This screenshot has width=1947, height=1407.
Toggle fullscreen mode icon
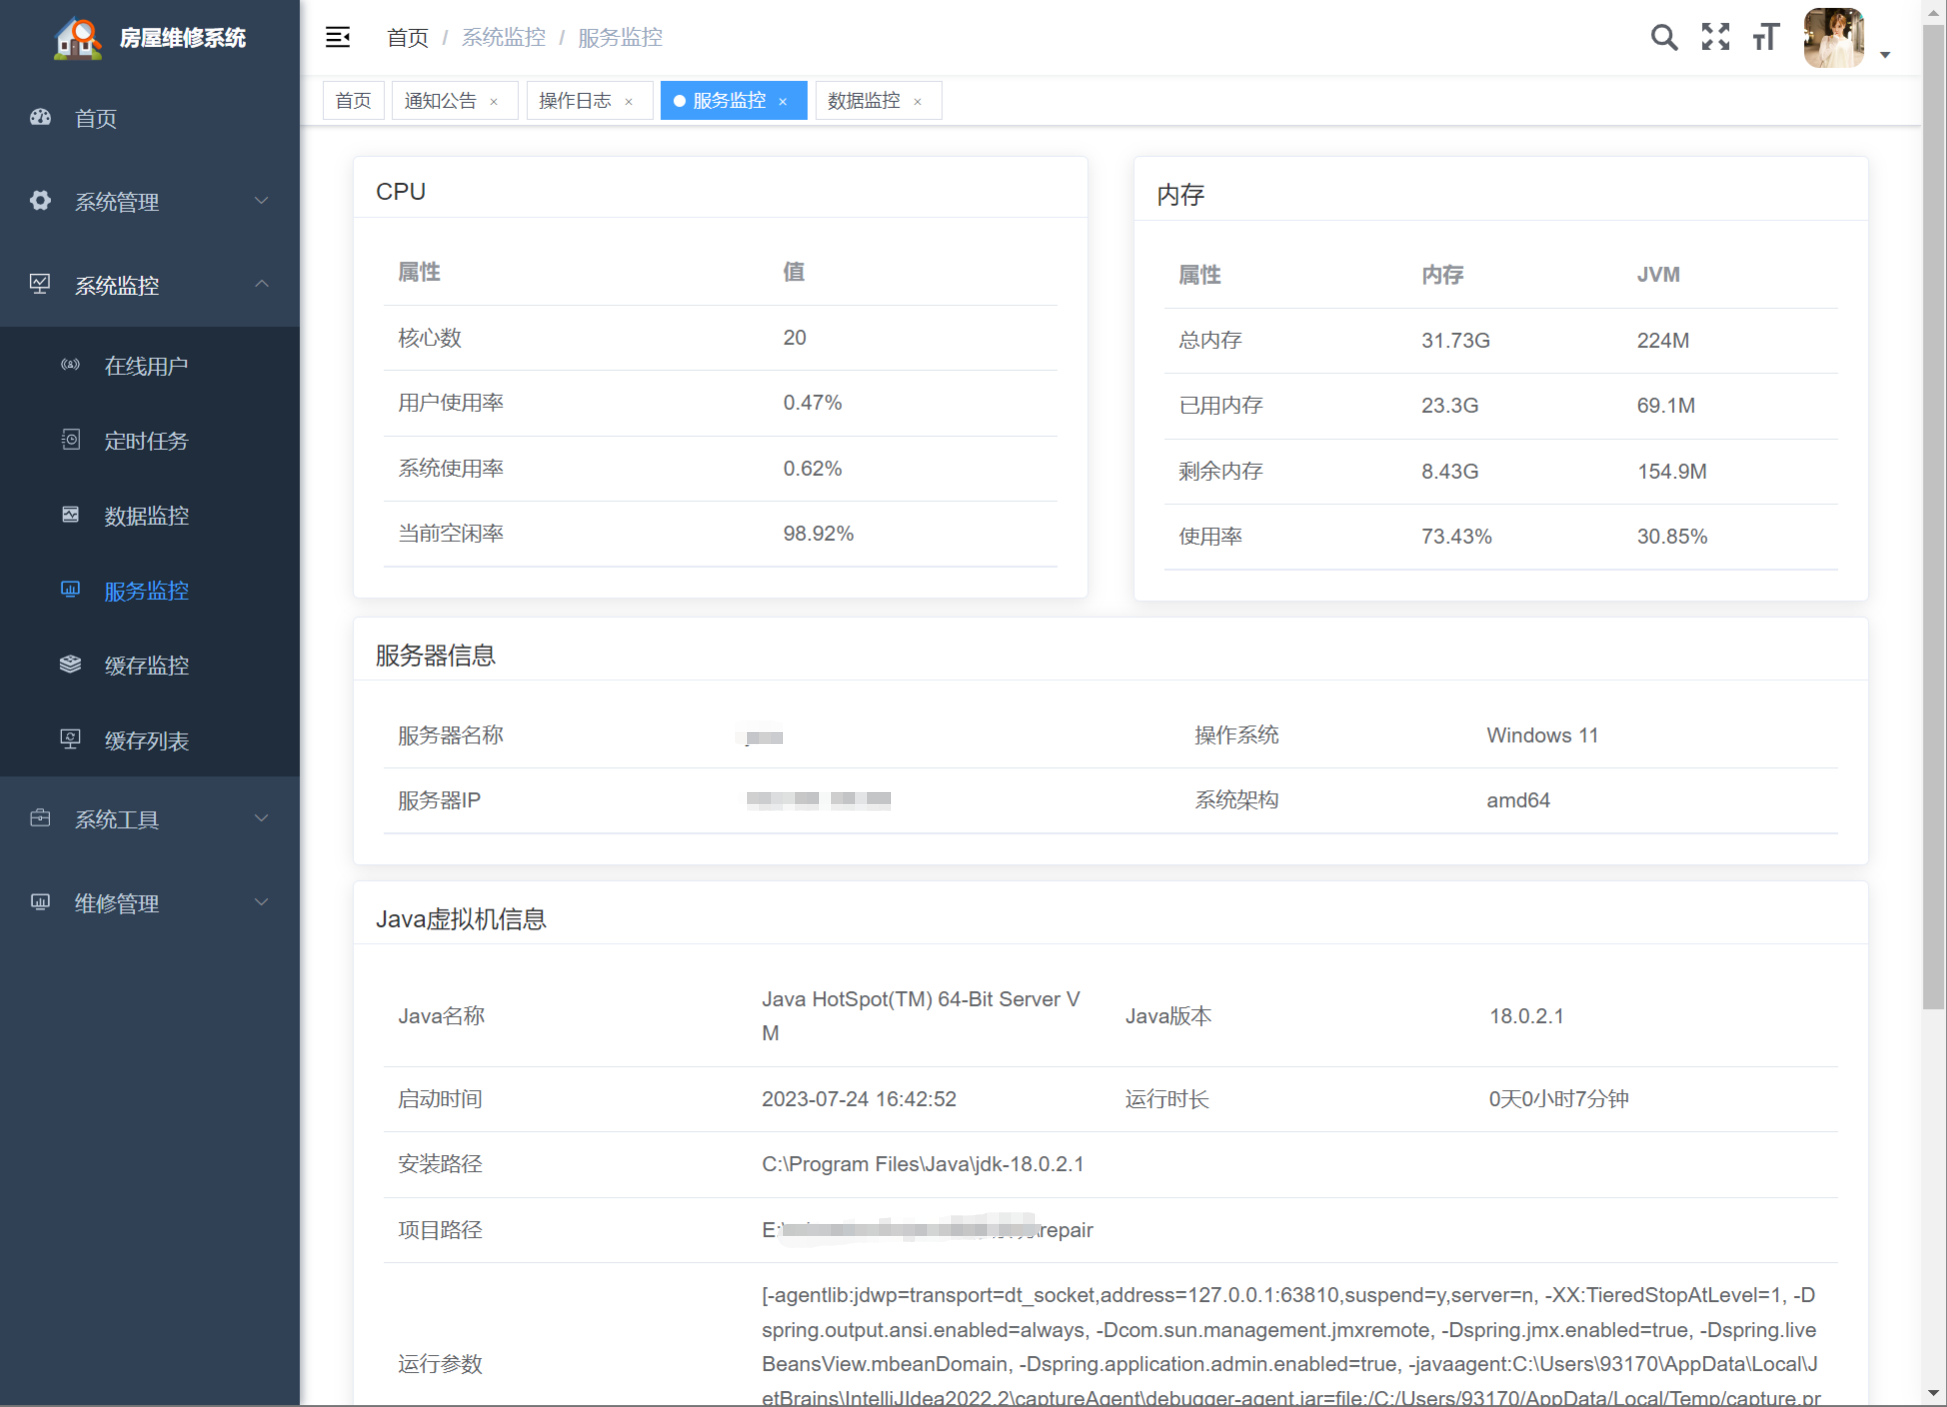pos(1715,38)
